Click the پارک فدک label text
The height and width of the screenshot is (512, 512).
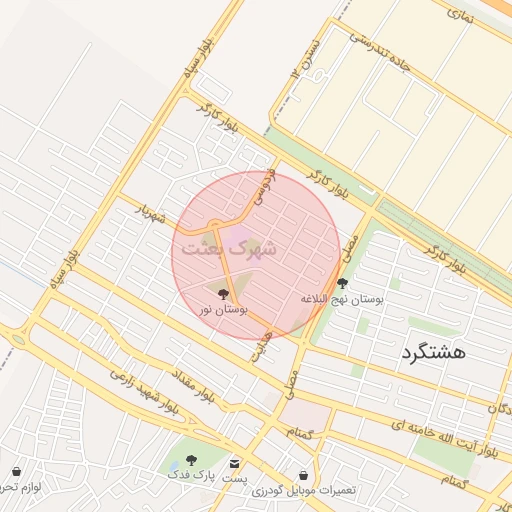tap(191, 475)
